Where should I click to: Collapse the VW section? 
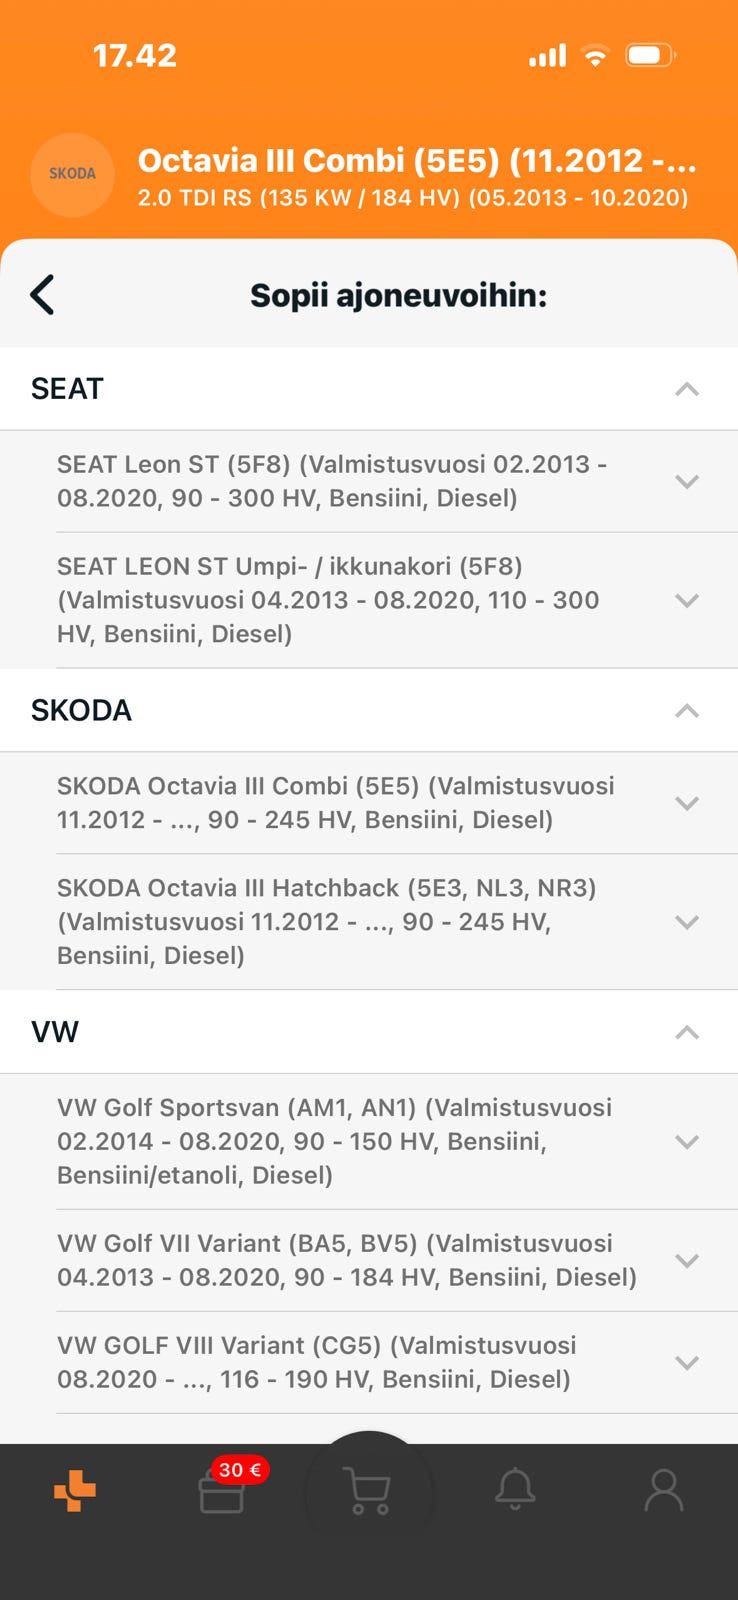click(x=686, y=1033)
